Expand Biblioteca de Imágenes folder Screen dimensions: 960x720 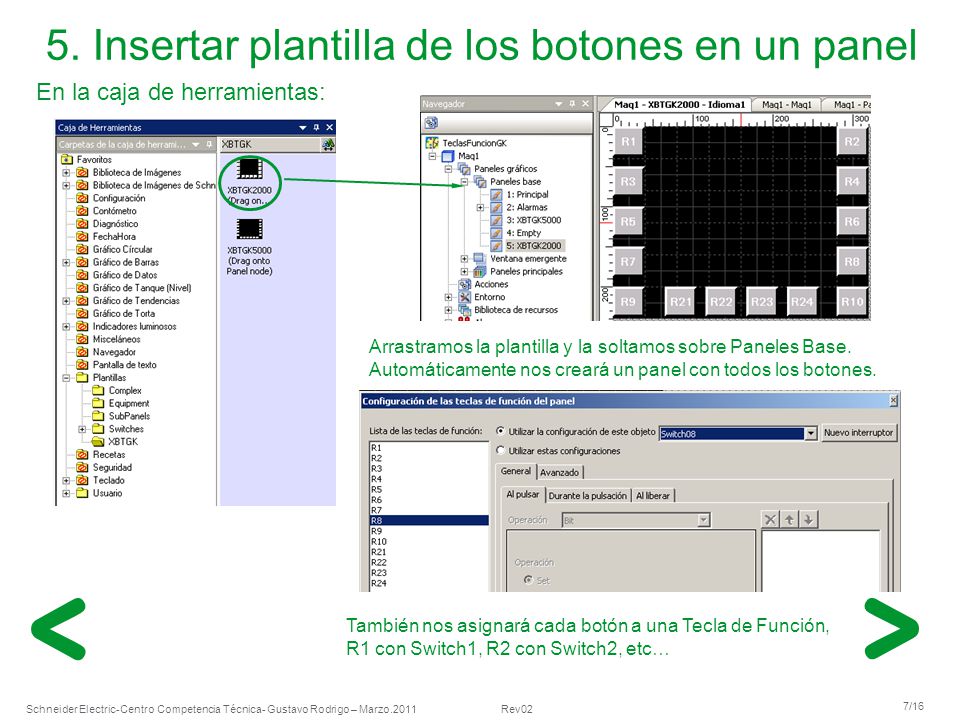tap(66, 173)
